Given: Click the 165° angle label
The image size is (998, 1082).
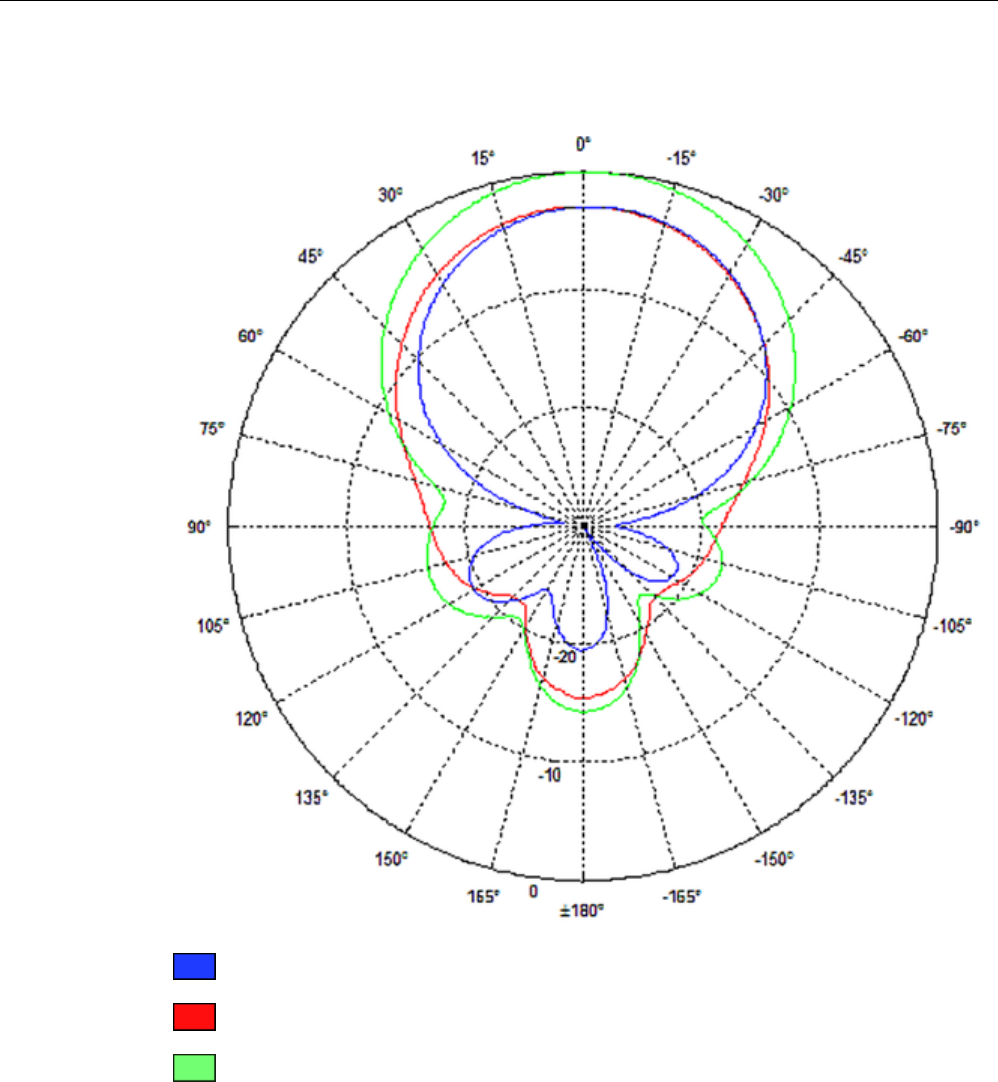Looking at the screenshot, I should [483, 896].
